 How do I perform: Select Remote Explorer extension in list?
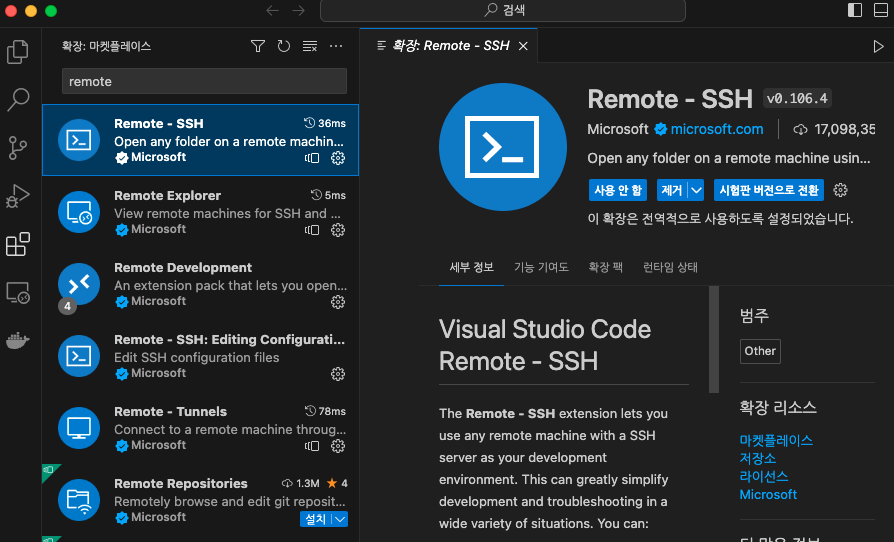[201, 212]
